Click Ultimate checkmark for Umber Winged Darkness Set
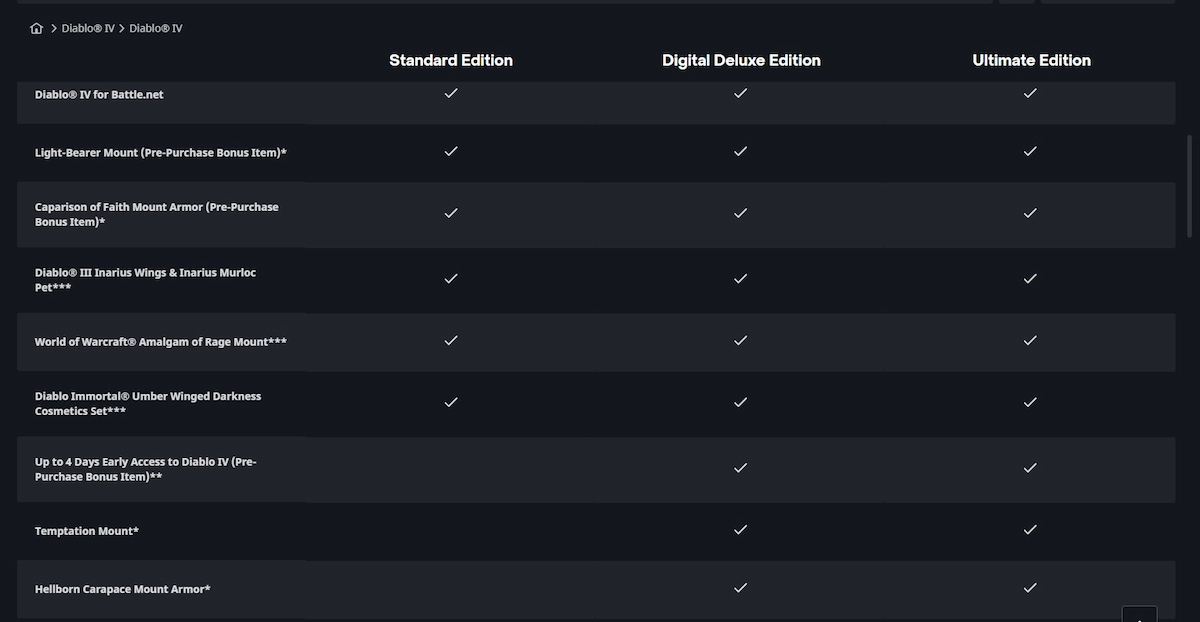Viewport: 1200px width, 622px height. (x=1030, y=402)
